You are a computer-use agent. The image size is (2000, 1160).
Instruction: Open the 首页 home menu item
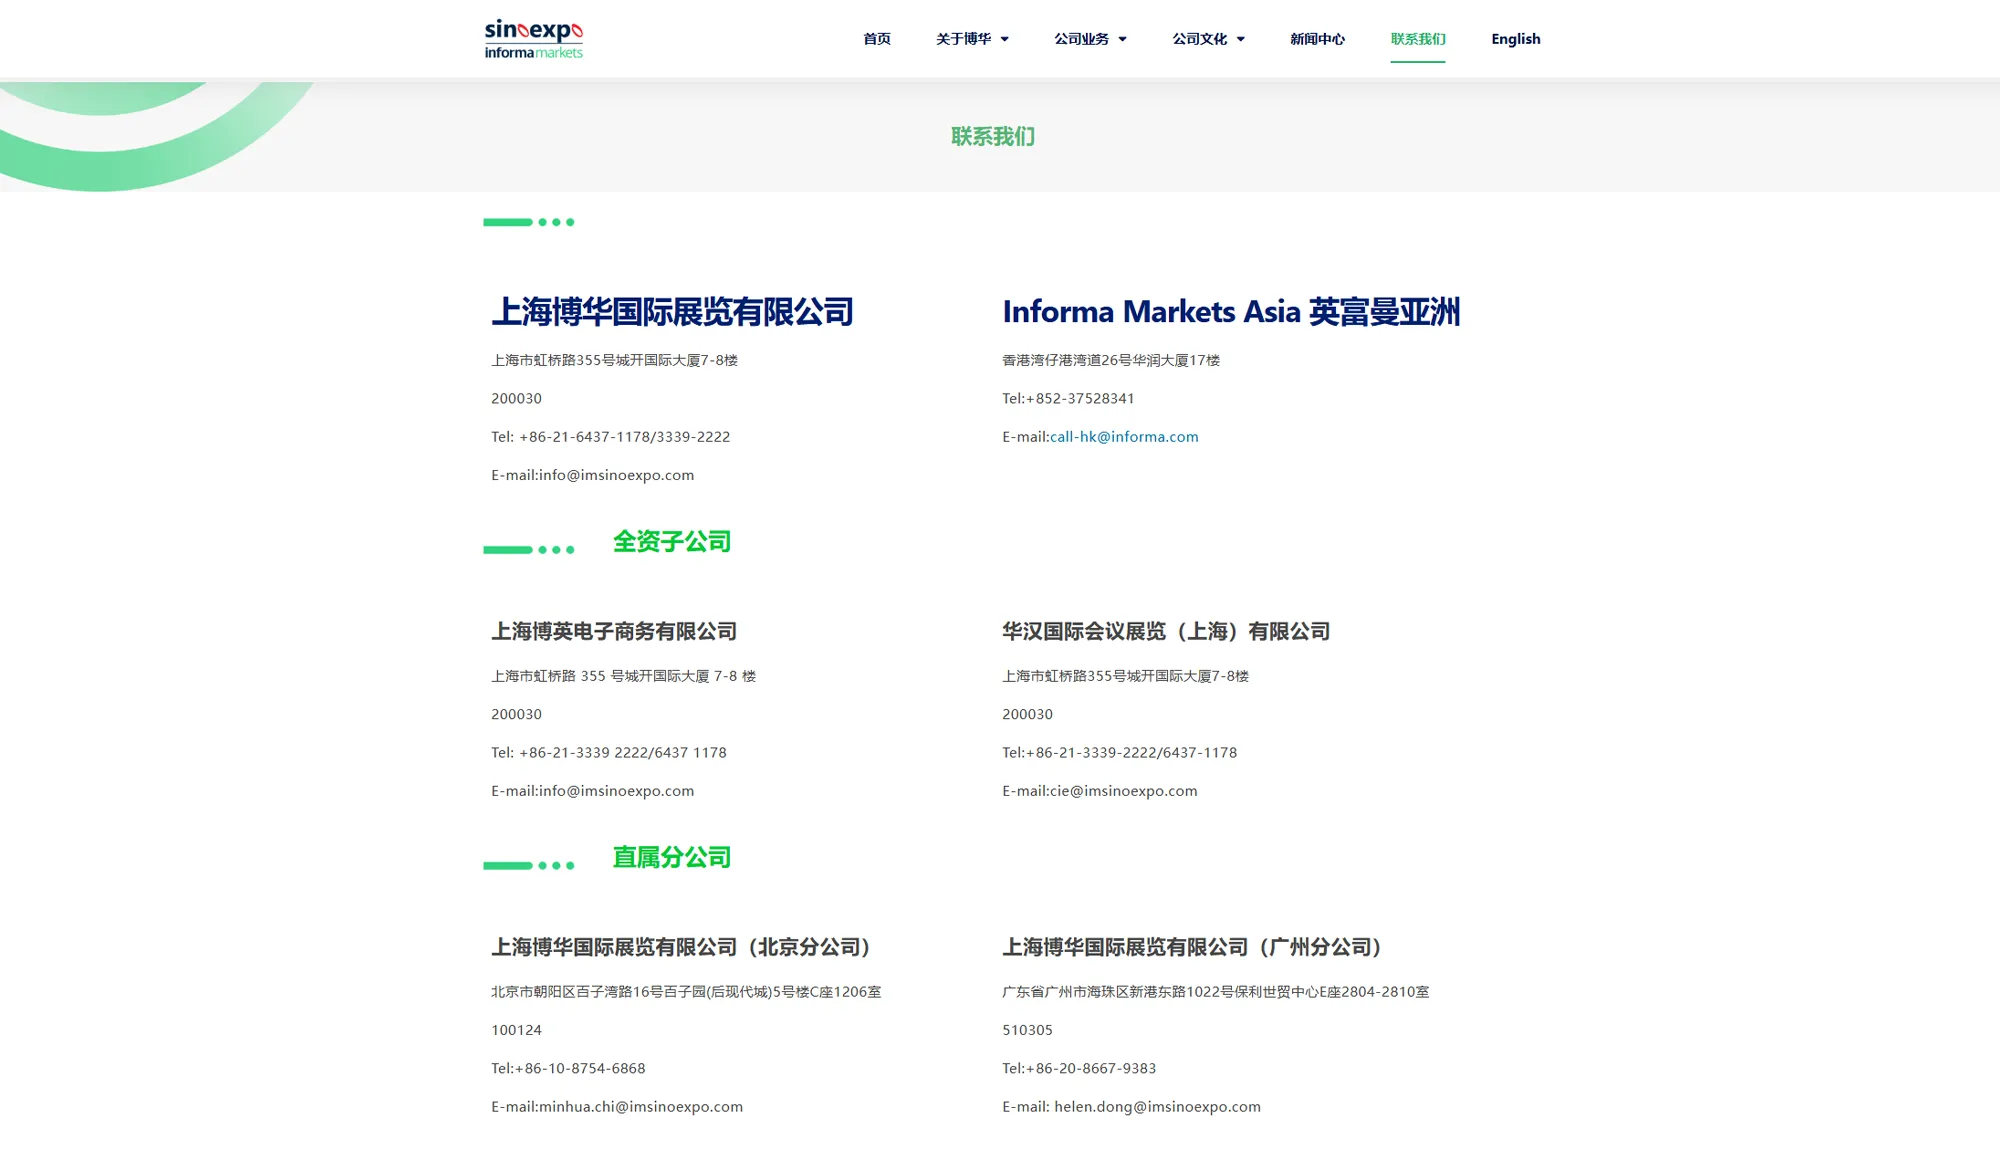click(876, 39)
